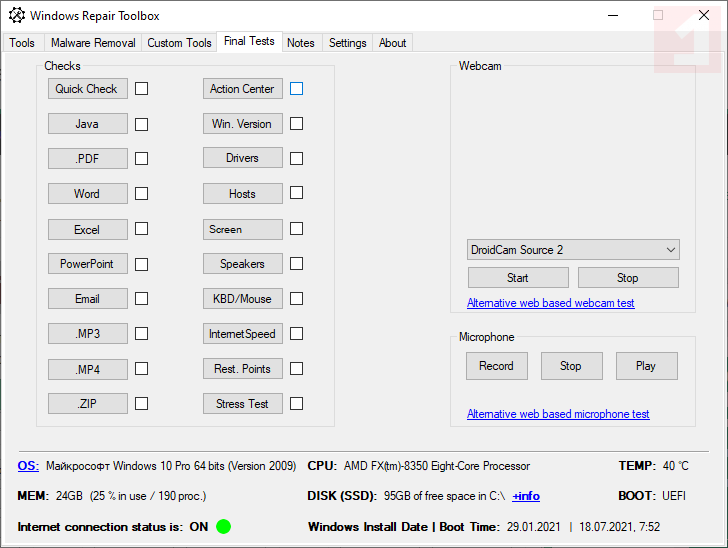Open the Action Center check
Screen dimensions: 728x548
point(243,88)
